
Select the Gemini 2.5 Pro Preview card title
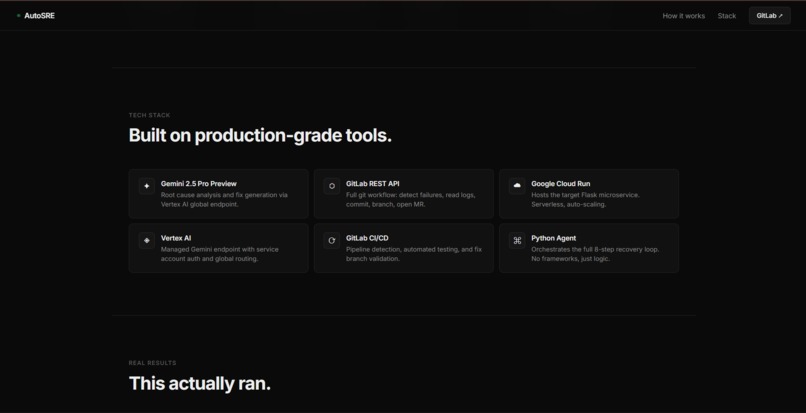pos(198,184)
